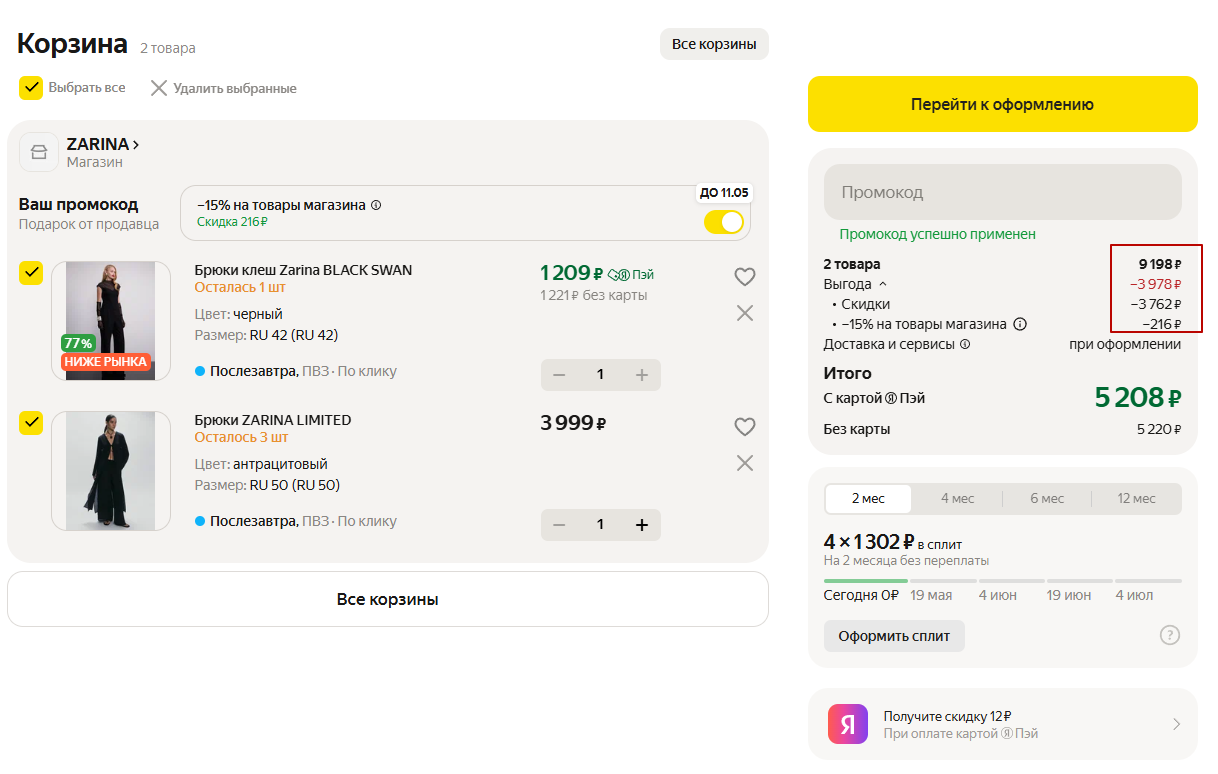Screen dimensions: 1218x774
Task: Collapse the Выгода breakdown
Action: [x=855, y=284]
